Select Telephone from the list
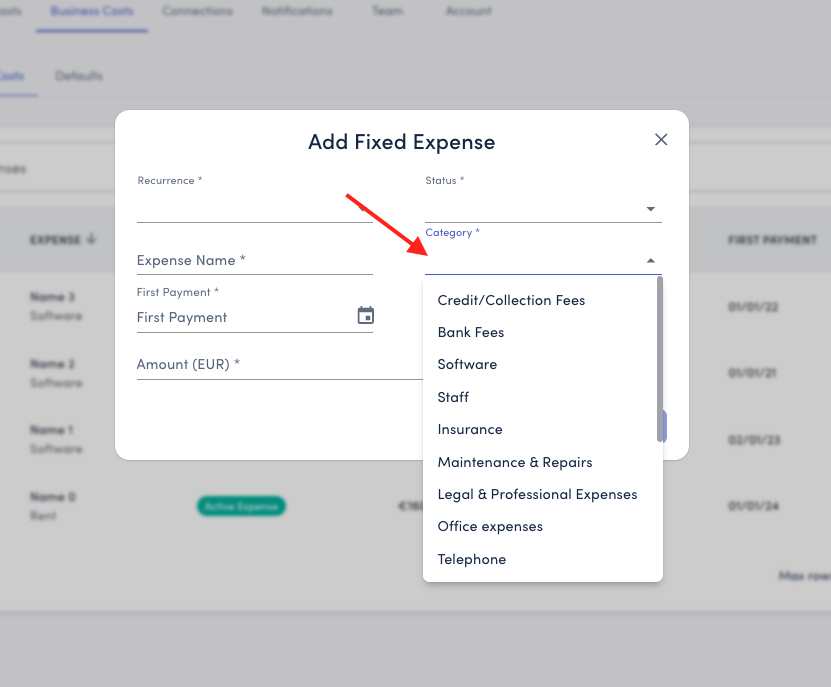Viewport: 831px width, 687px height. tap(472, 559)
